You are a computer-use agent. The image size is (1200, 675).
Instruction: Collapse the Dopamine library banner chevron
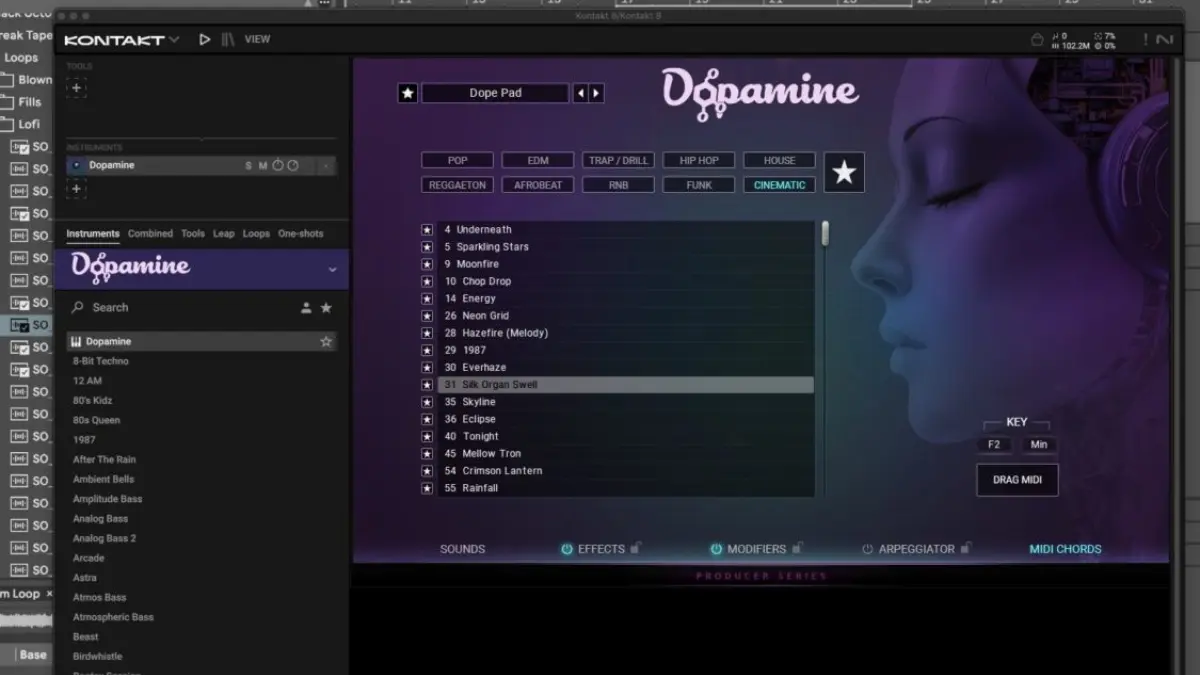[x=333, y=270]
